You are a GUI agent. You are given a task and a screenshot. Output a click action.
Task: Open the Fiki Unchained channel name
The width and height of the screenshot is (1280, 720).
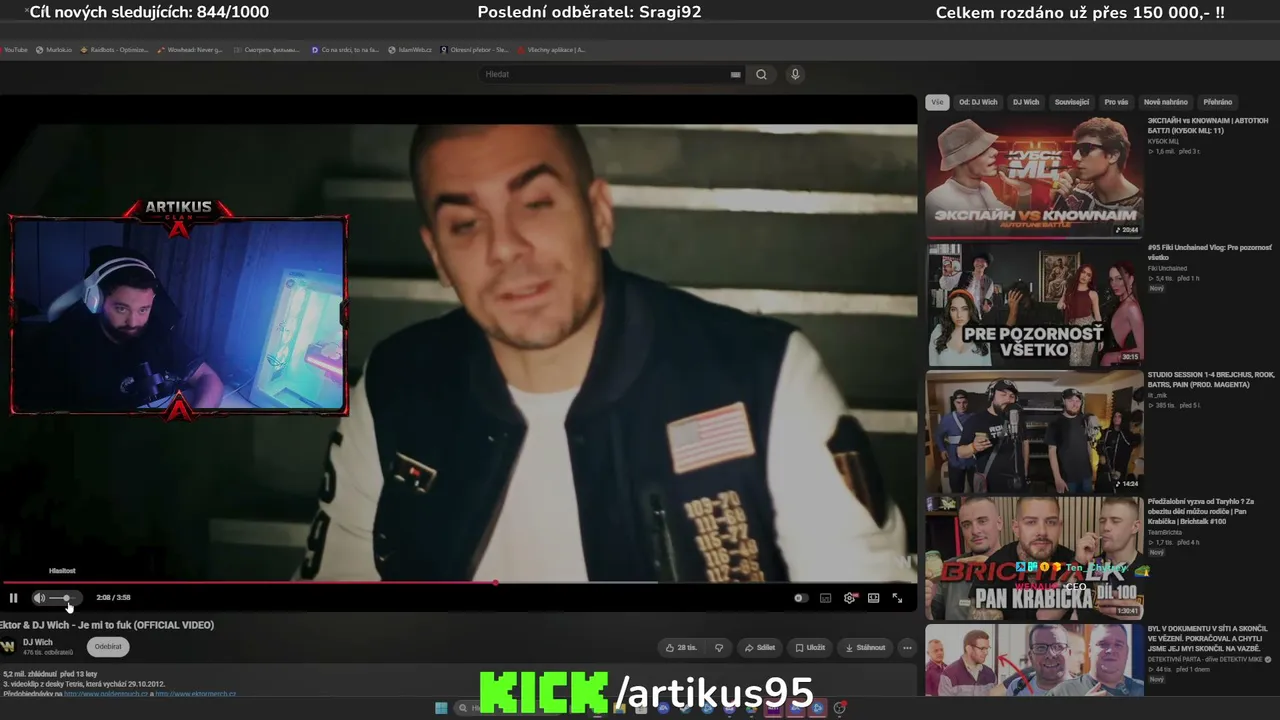(x=1168, y=268)
